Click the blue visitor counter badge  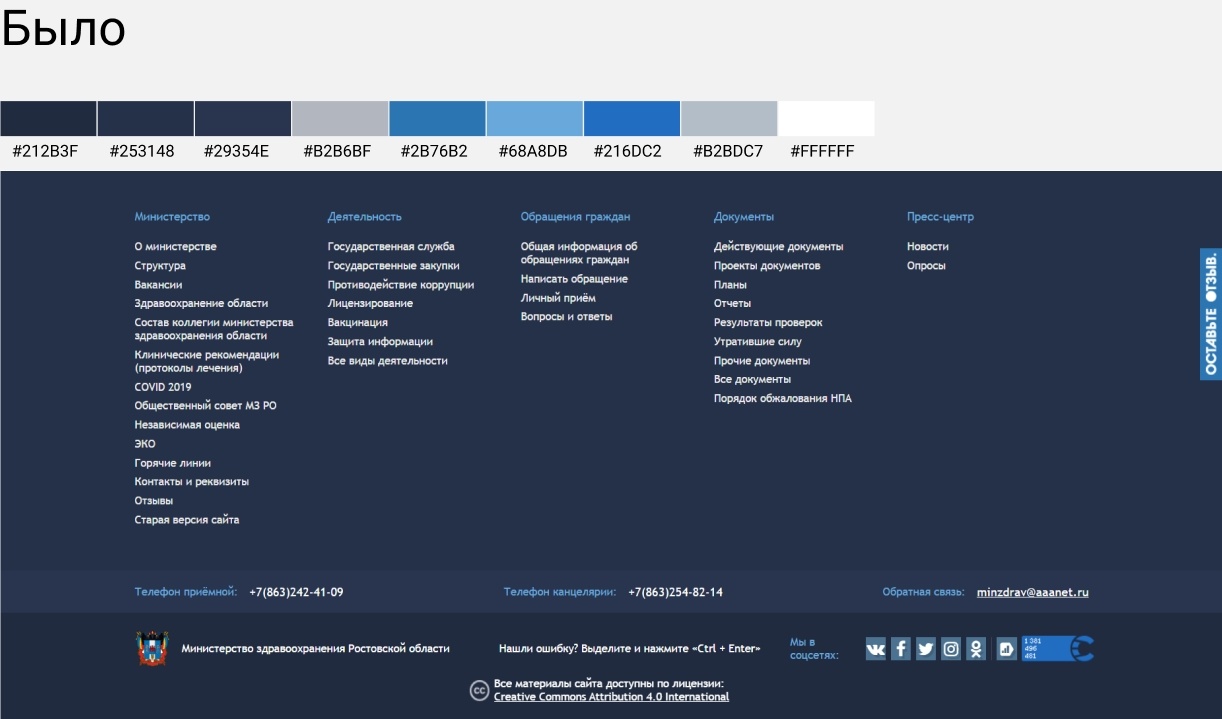point(1056,649)
